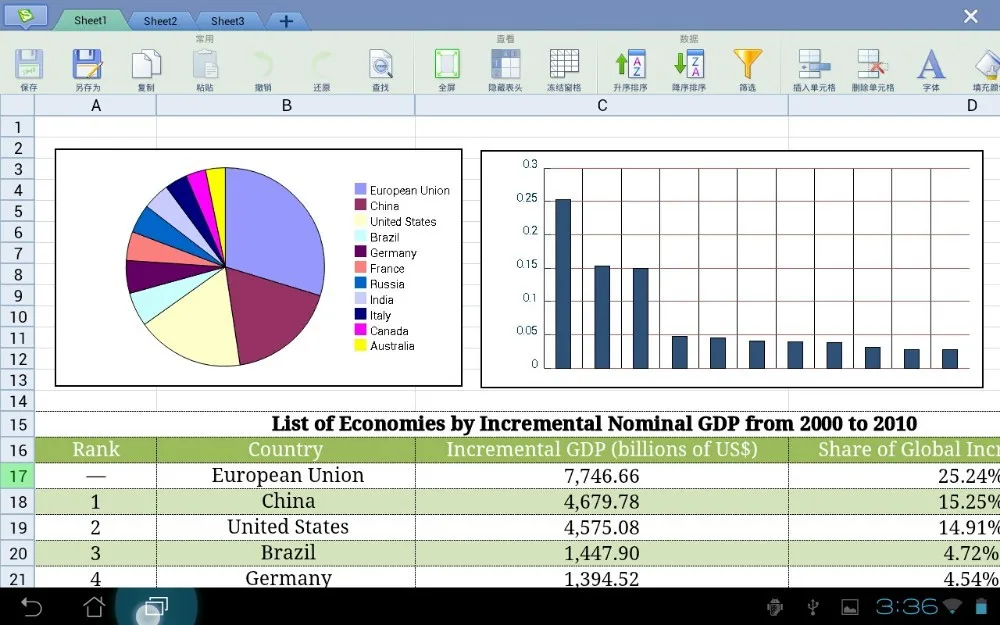Viewport: 1000px width, 625px height.
Task: Add a new sheet with the plus tab
Action: (x=286, y=21)
